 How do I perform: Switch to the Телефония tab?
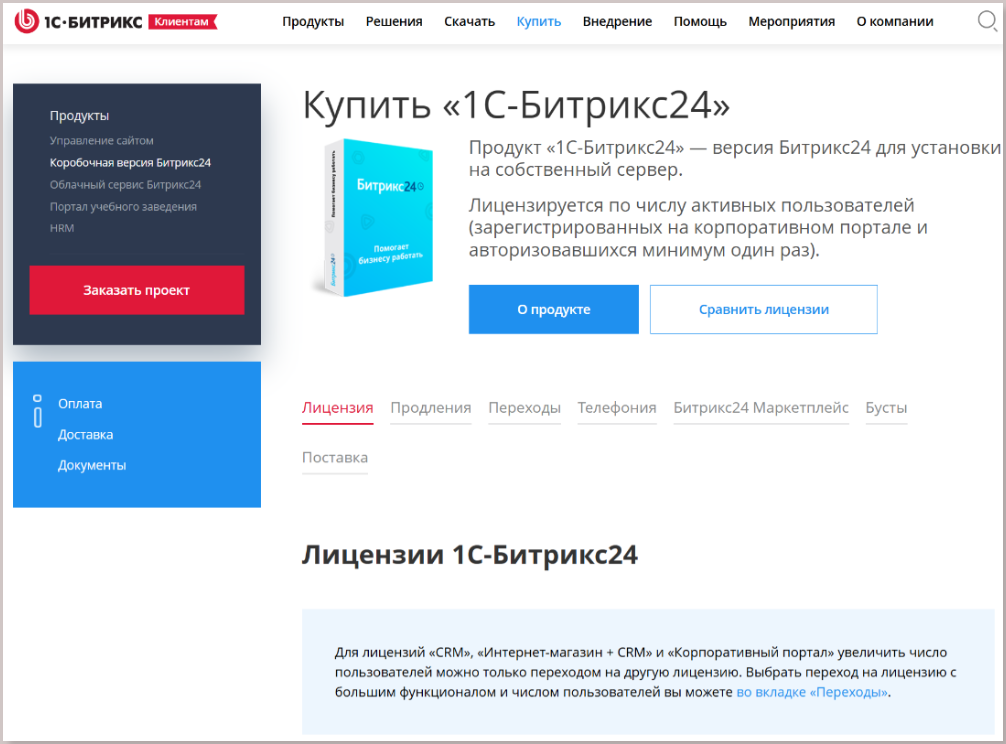click(617, 408)
